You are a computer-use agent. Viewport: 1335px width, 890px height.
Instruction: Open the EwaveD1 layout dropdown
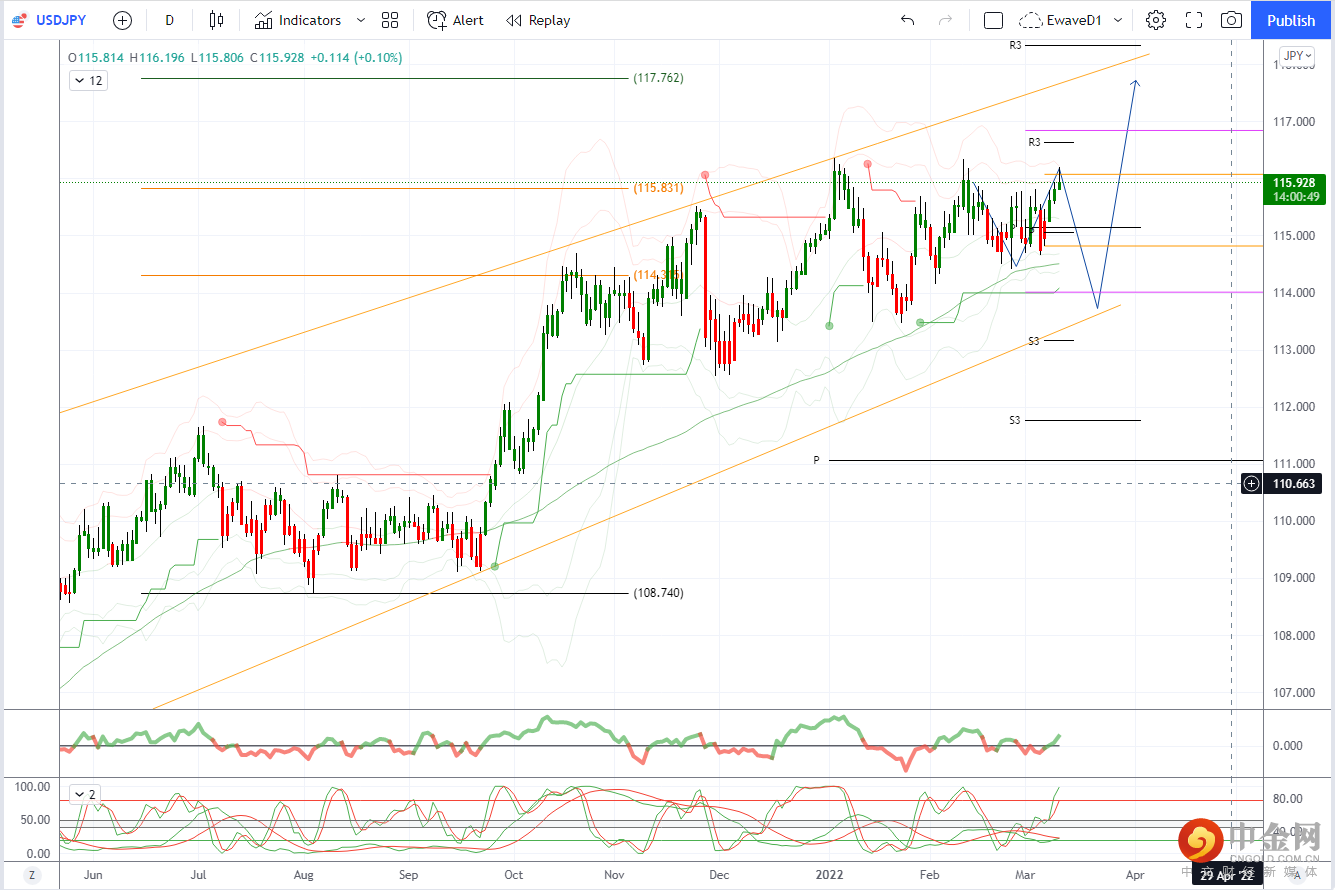[x=1117, y=20]
